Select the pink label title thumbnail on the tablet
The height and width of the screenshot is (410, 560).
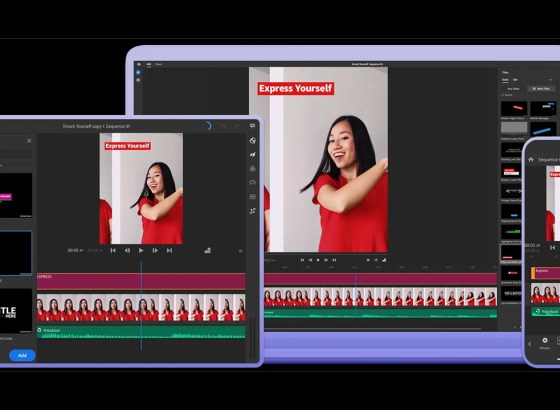[x=16, y=196]
